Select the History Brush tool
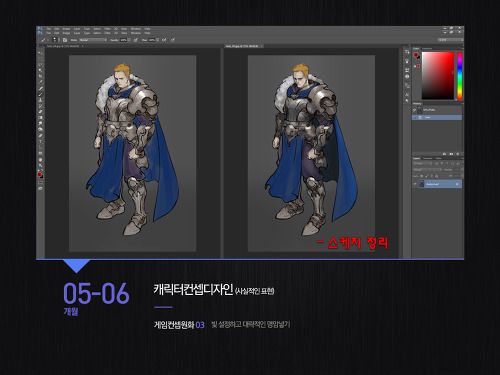 pos(41,105)
